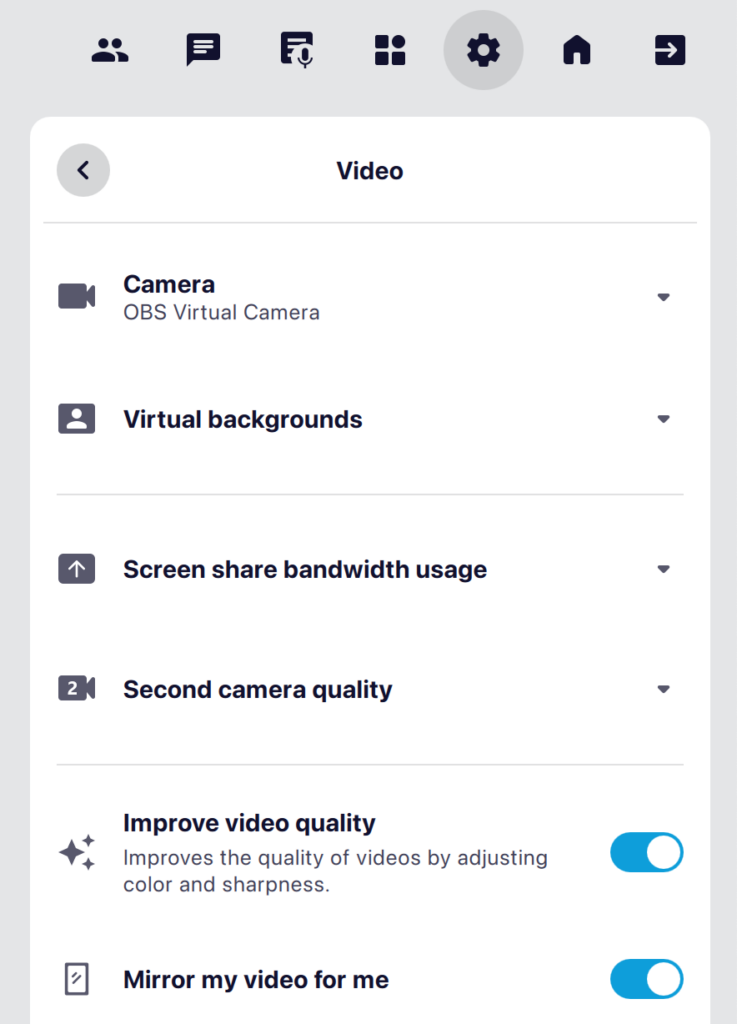Go back from Video settings
This screenshot has width=737, height=1024.
click(x=83, y=170)
